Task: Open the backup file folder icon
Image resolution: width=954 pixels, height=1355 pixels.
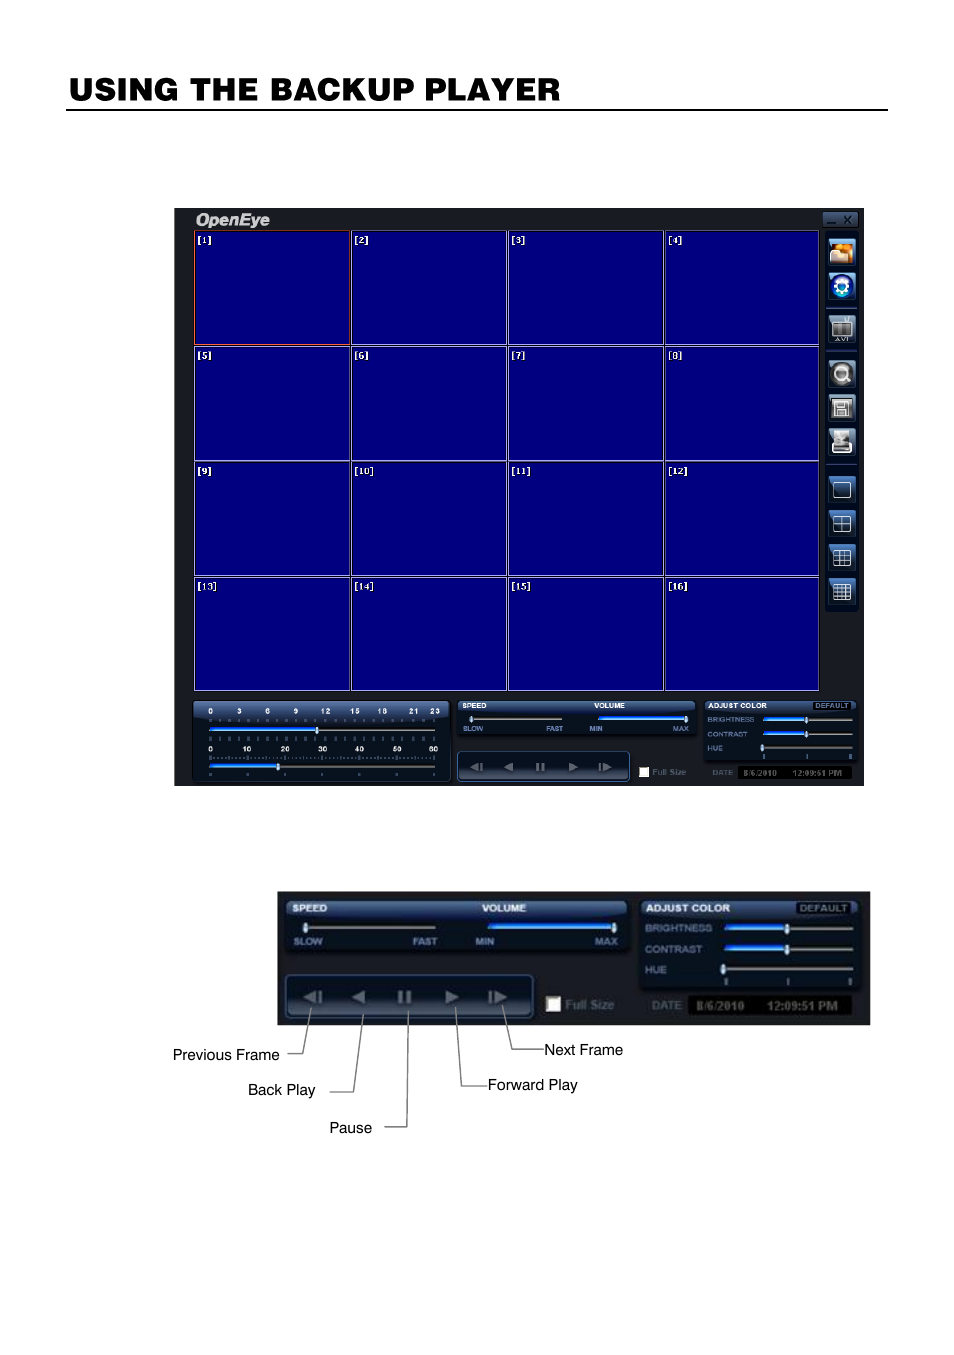Action: (842, 253)
